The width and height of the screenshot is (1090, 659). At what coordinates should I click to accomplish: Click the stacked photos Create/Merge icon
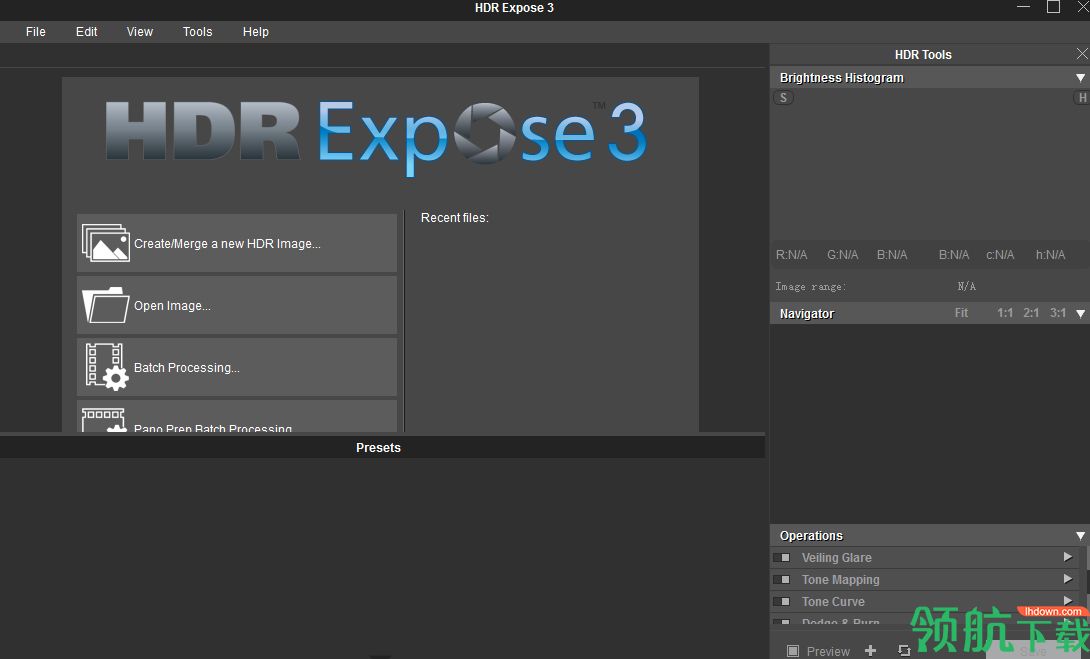click(106, 243)
